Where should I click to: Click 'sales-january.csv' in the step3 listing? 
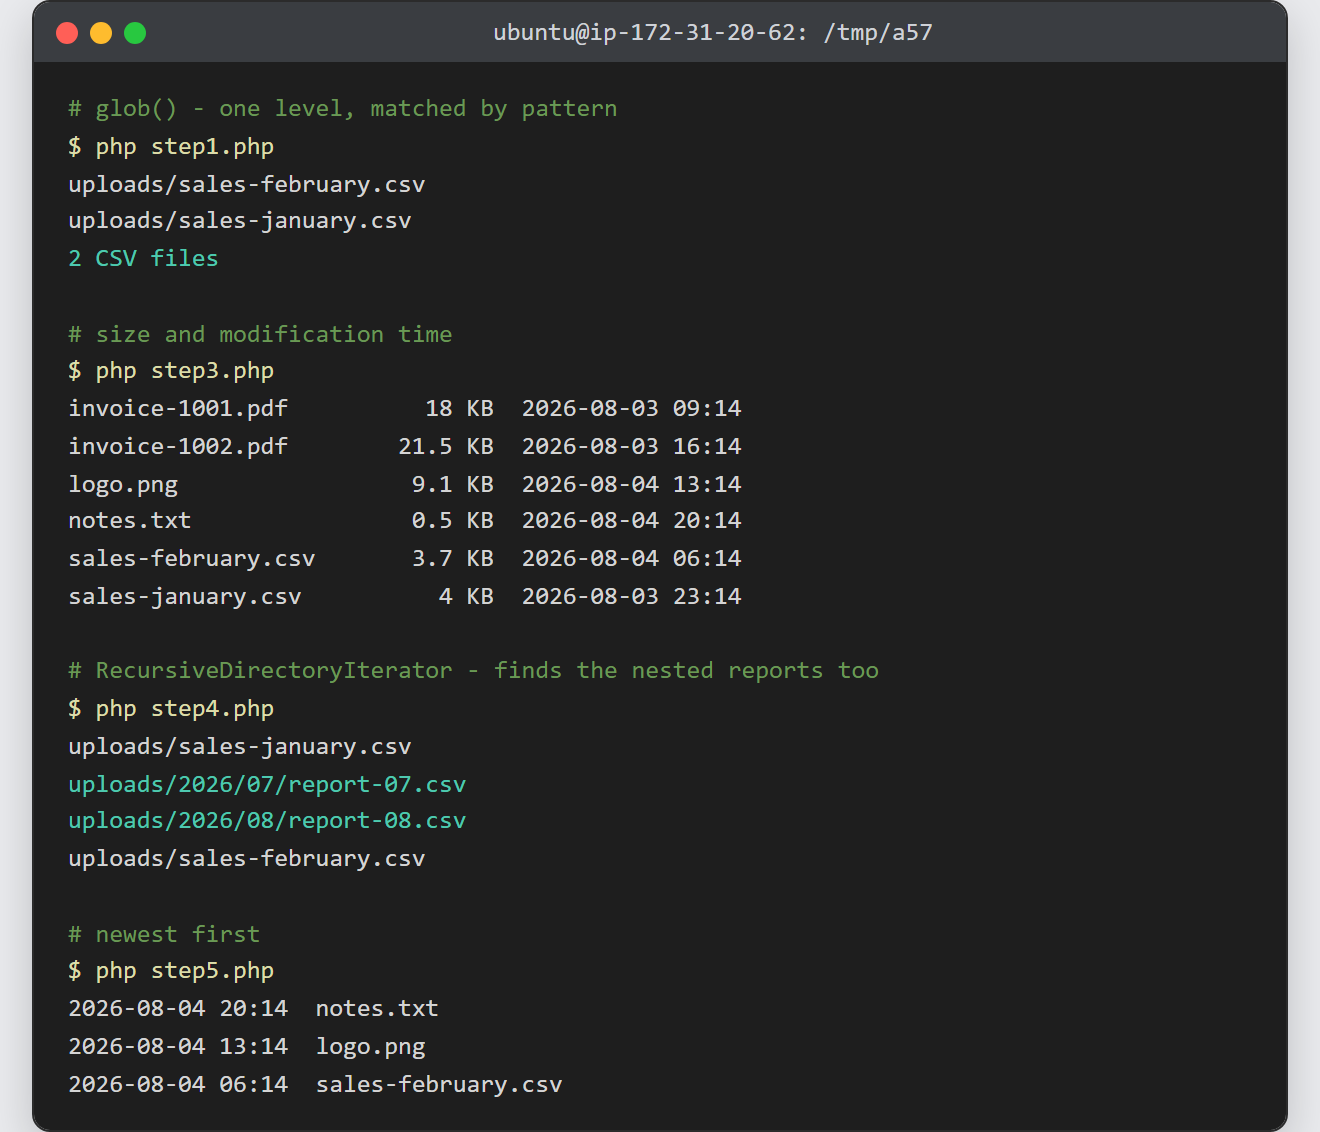pyautogui.click(x=185, y=597)
